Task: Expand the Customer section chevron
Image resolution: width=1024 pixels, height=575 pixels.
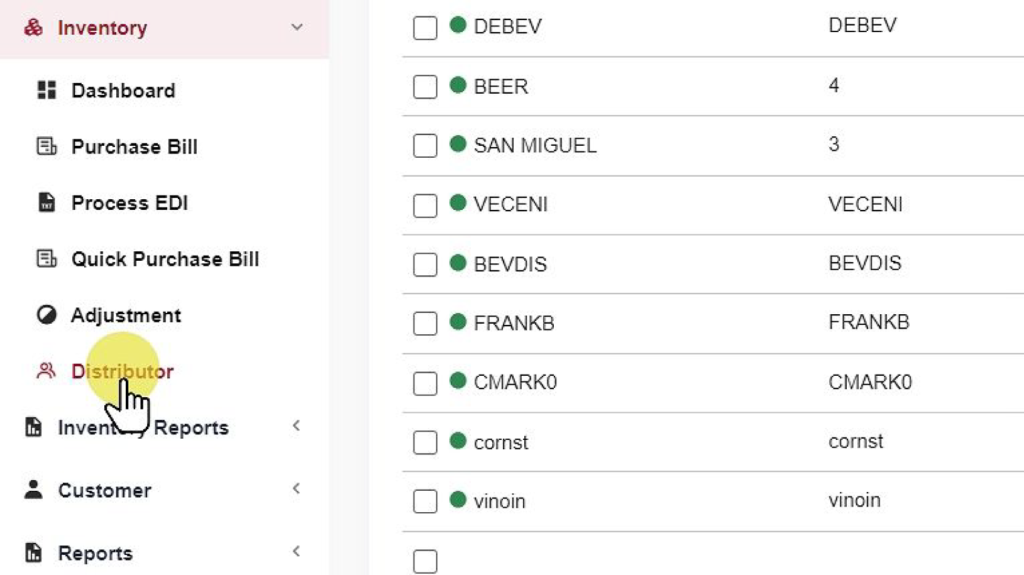Action: (296, 489)
